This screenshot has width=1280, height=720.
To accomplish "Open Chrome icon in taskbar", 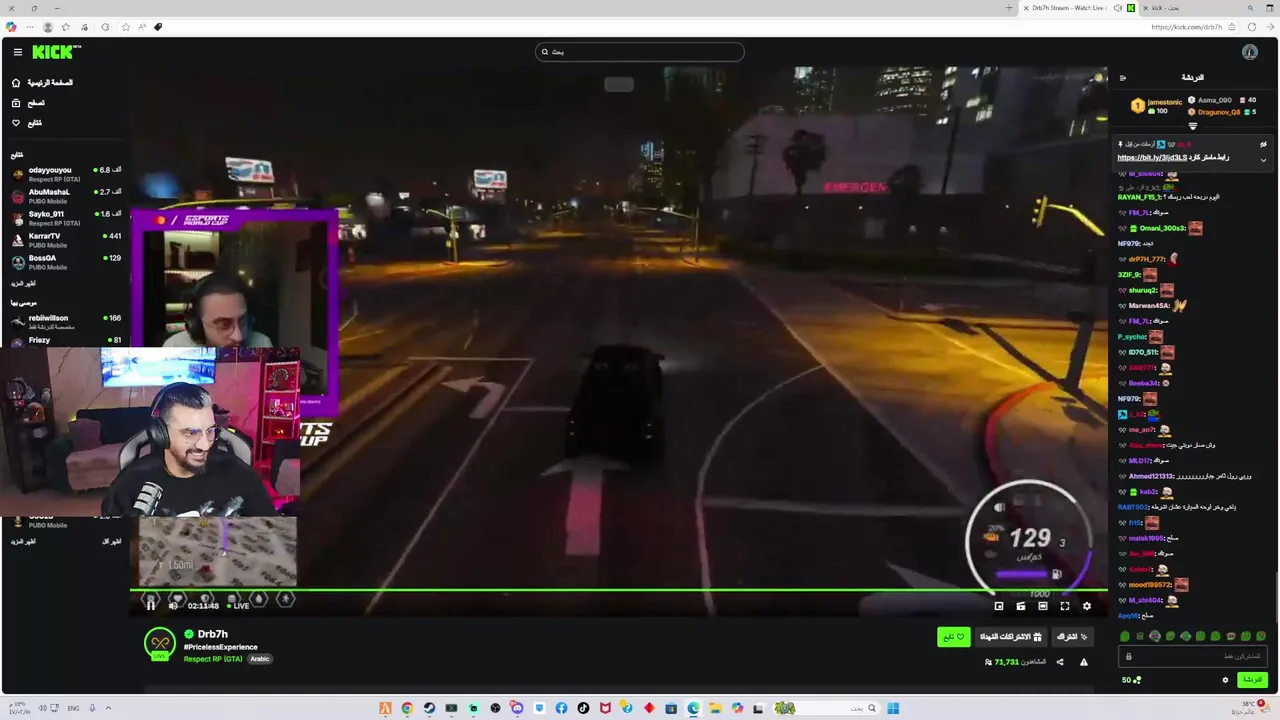I will click(407, 709).
